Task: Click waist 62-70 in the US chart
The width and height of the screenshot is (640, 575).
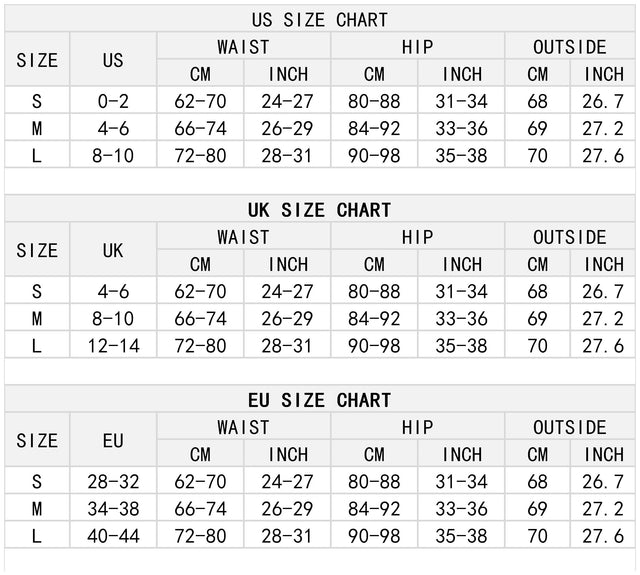Action: pos(200,101)
